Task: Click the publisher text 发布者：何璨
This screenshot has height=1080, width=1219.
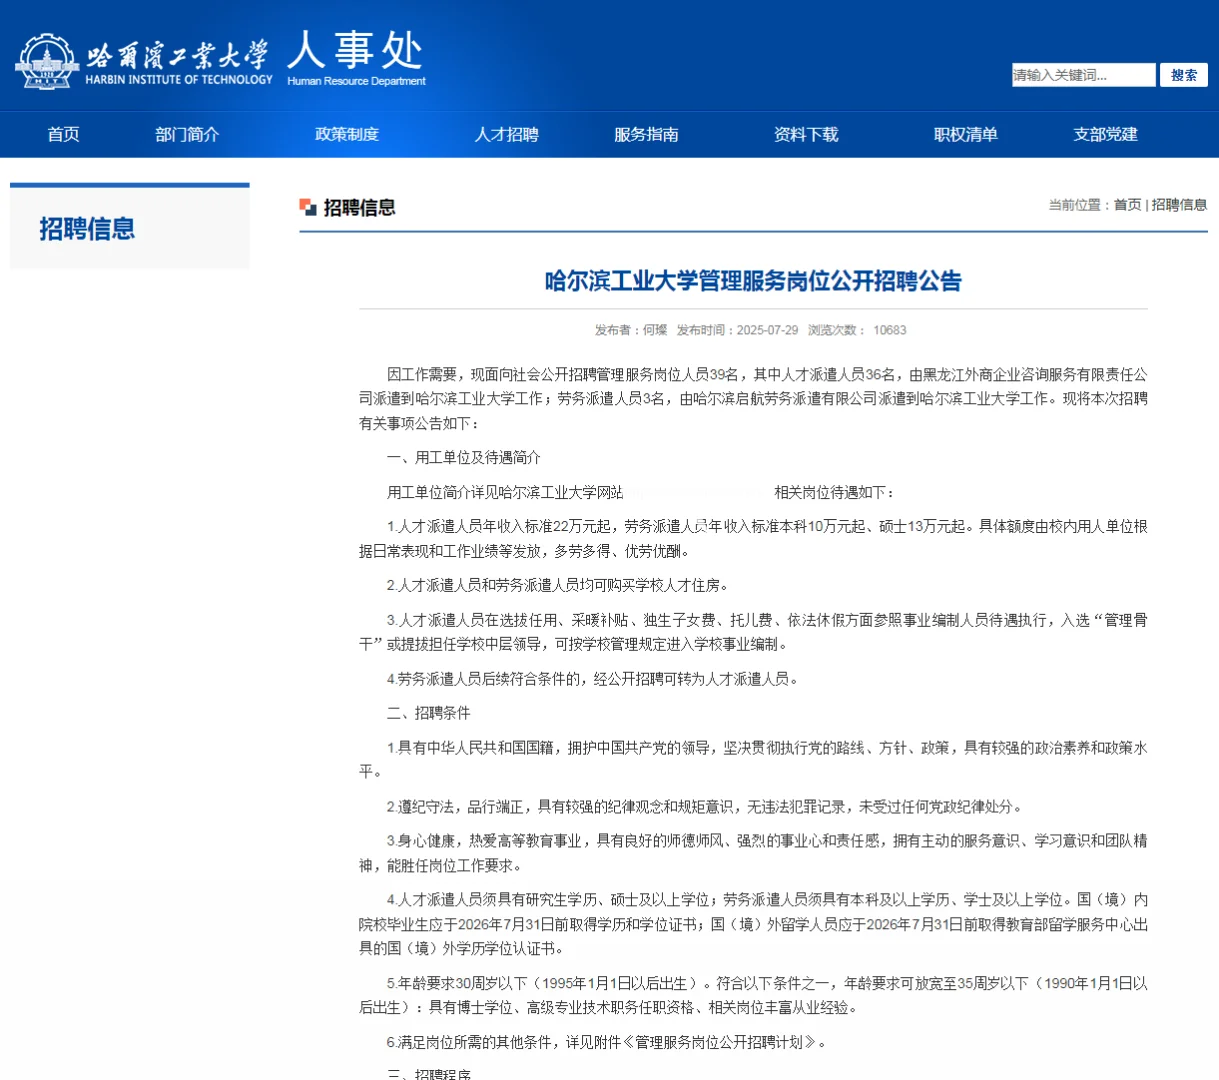Action: coord(631,330)
